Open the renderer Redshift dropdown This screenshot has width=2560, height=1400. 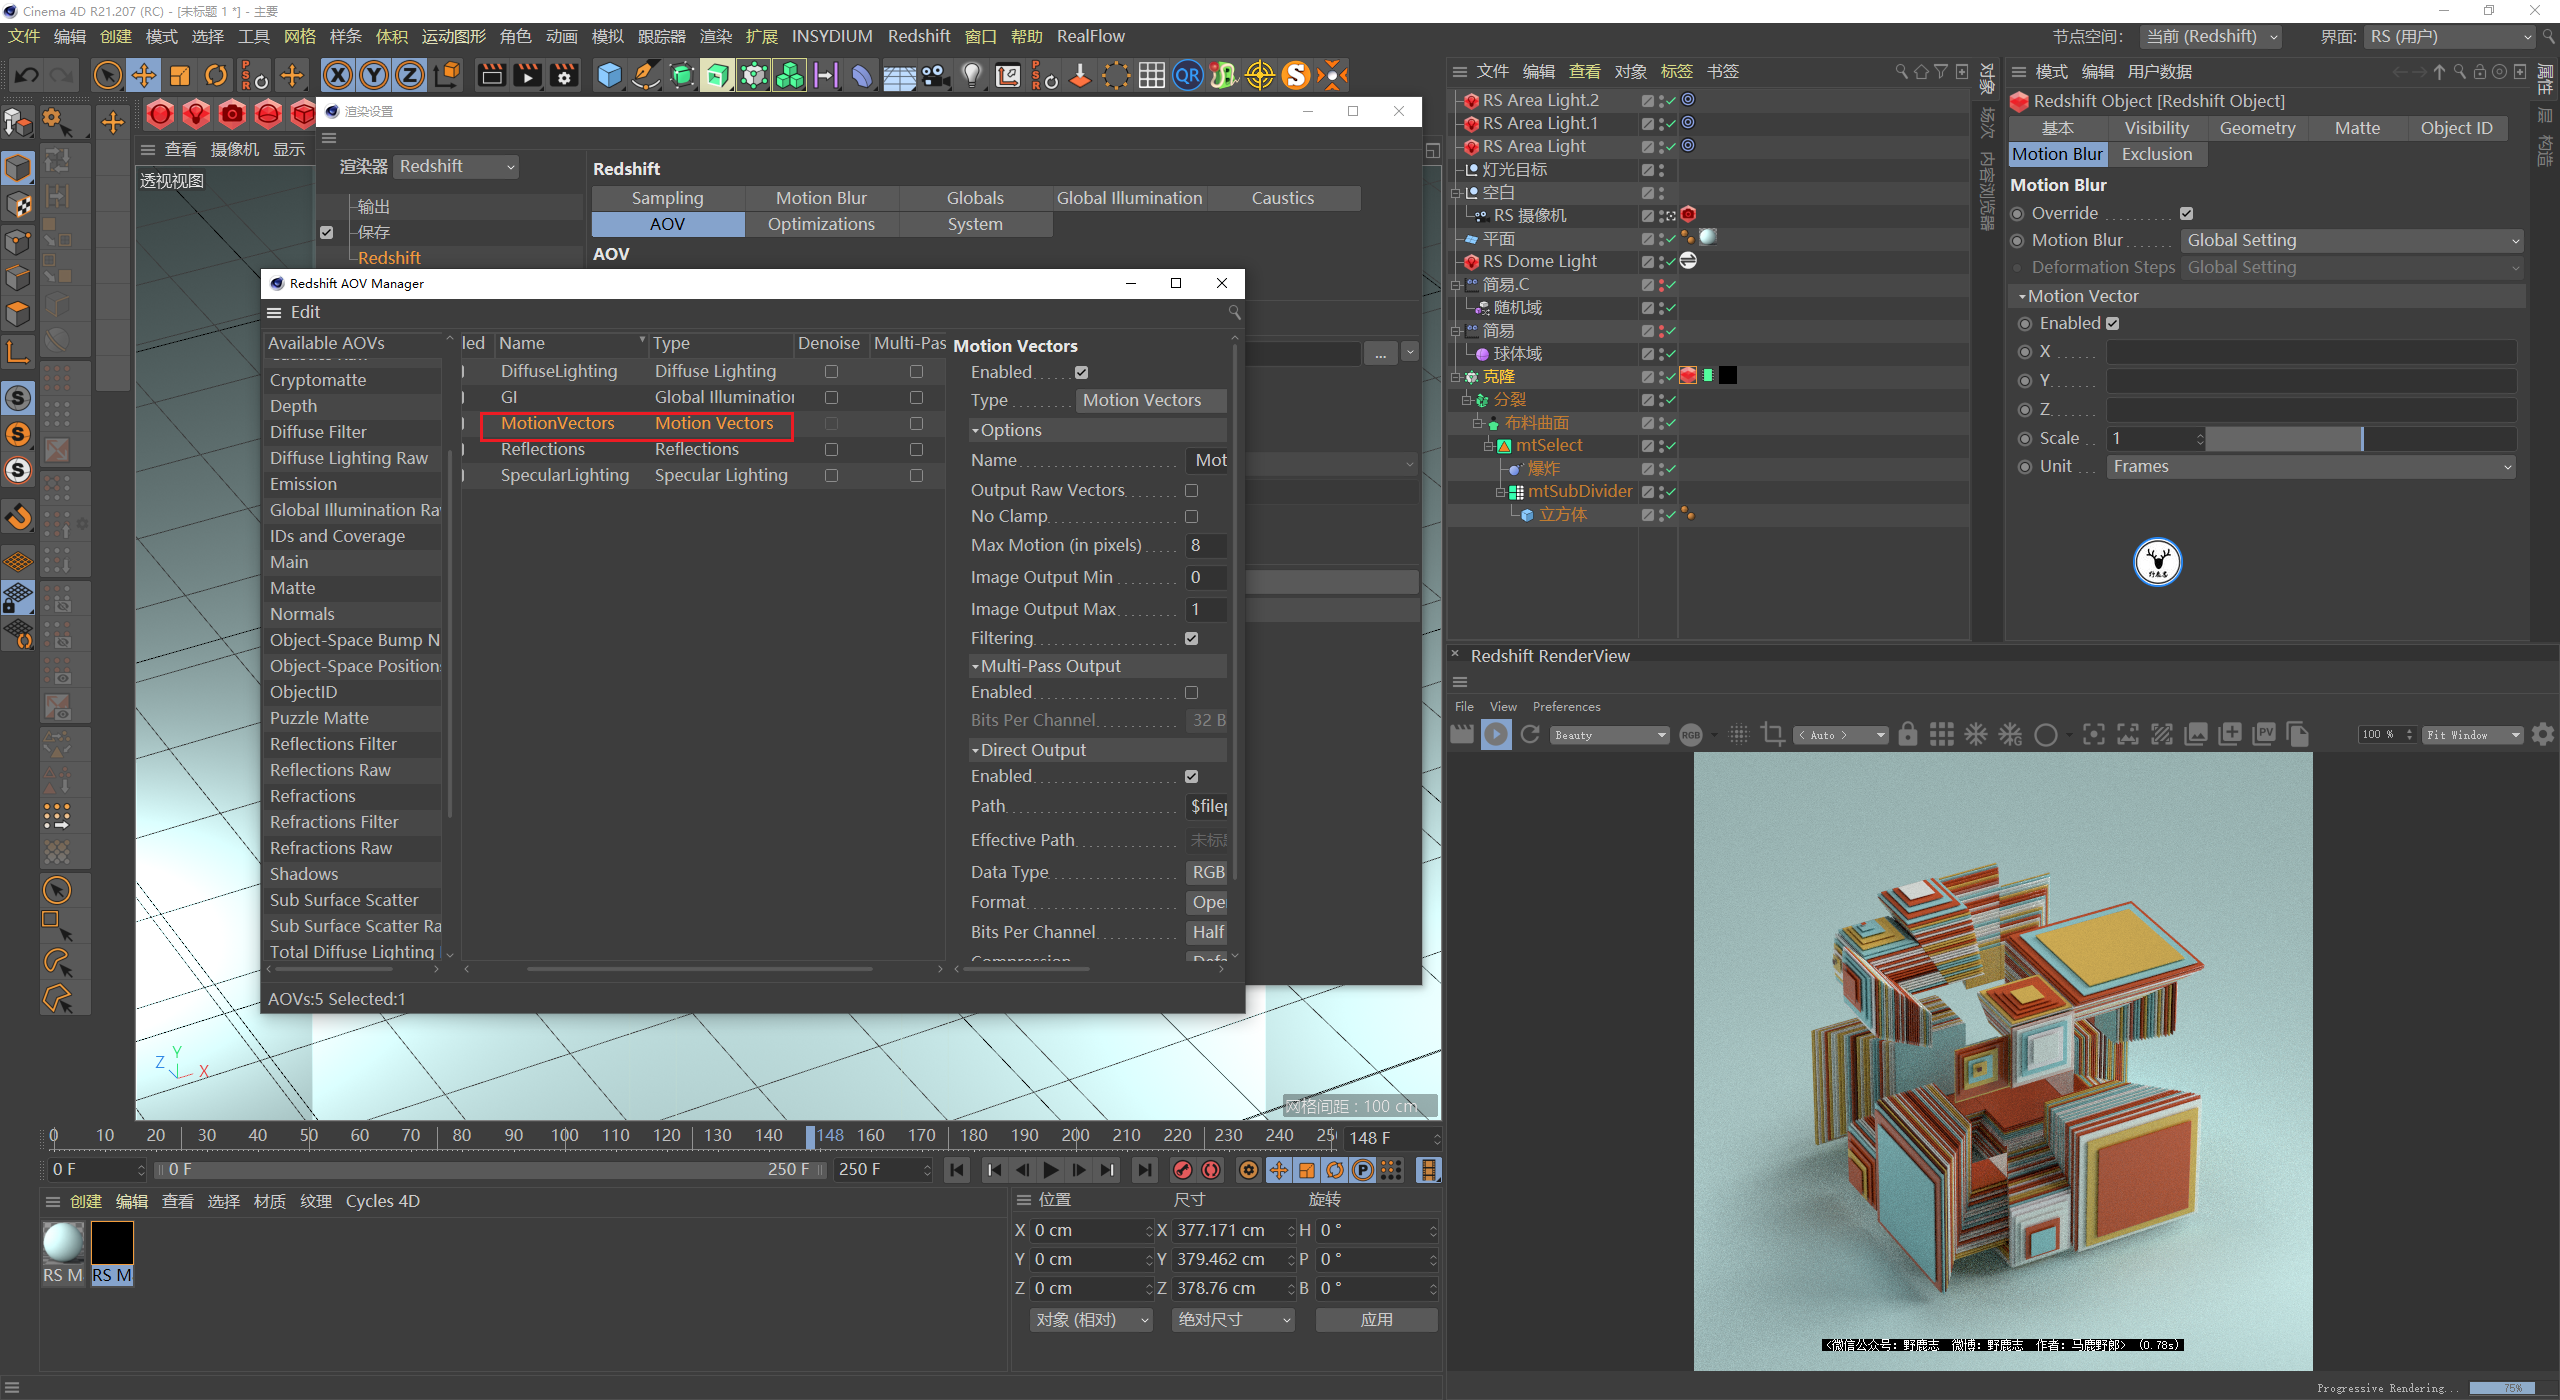(457, 166)
